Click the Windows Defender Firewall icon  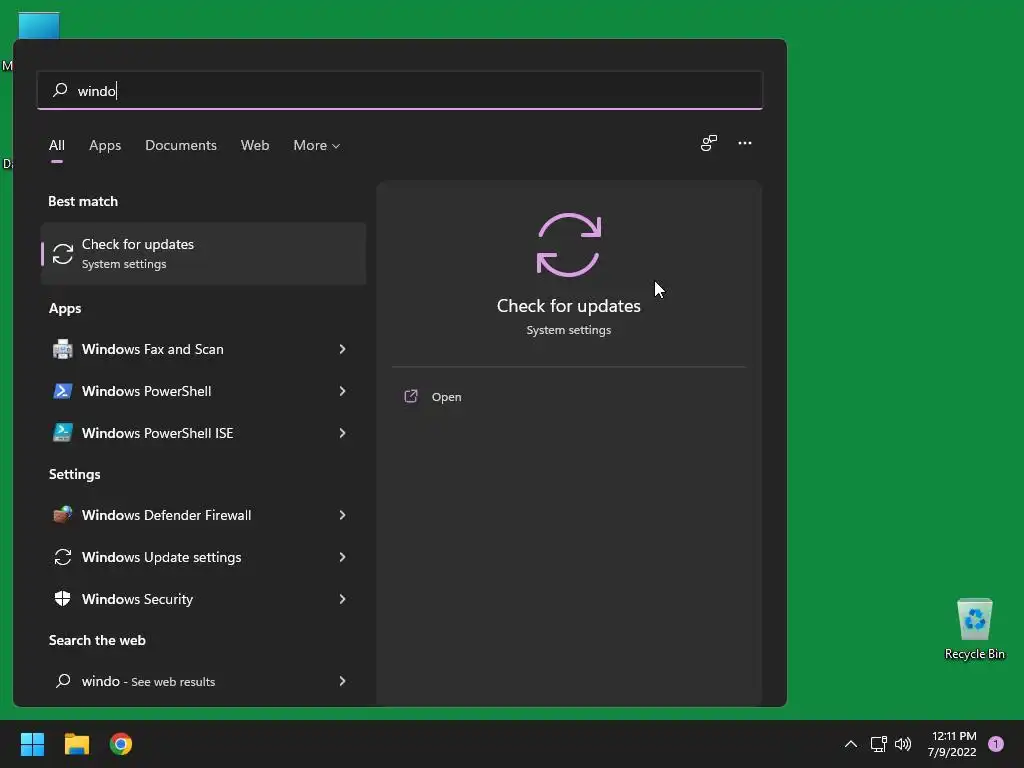point(63,515)
